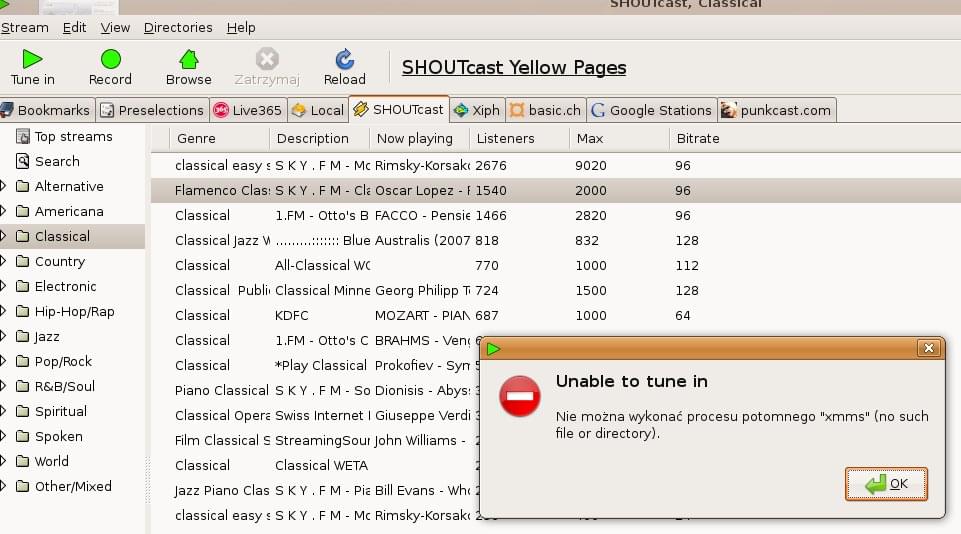The height and width of the screenshot is (534, 961).
Task: Open Search via its magnifier icon
Action: click(x=23, y=161)
